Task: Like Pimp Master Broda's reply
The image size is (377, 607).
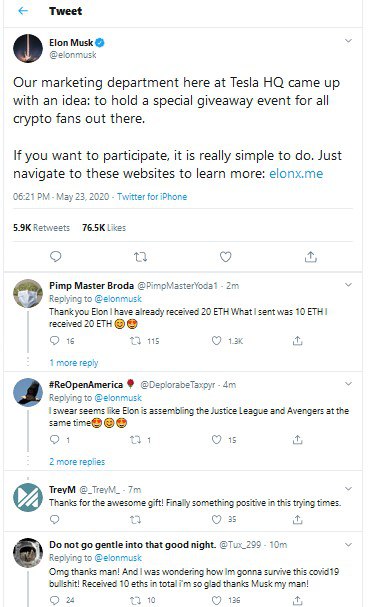Action: click(x=216, y=341)
